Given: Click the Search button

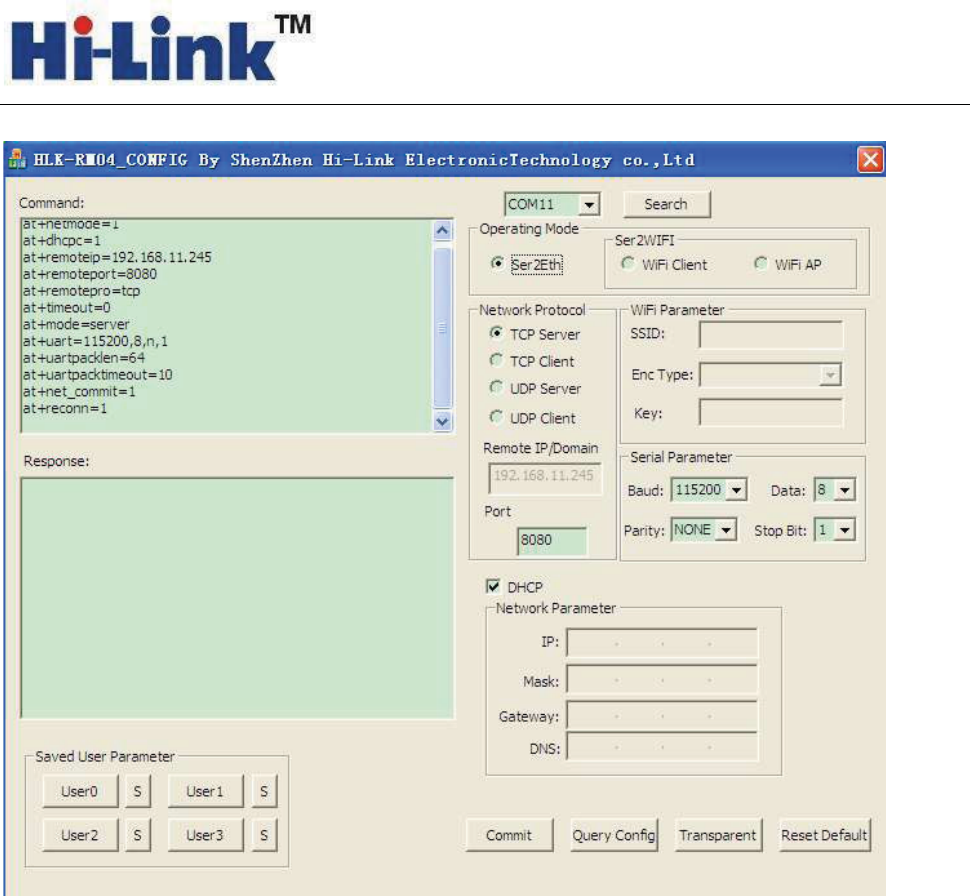Looking at the screenshot, I should (666, 204).
